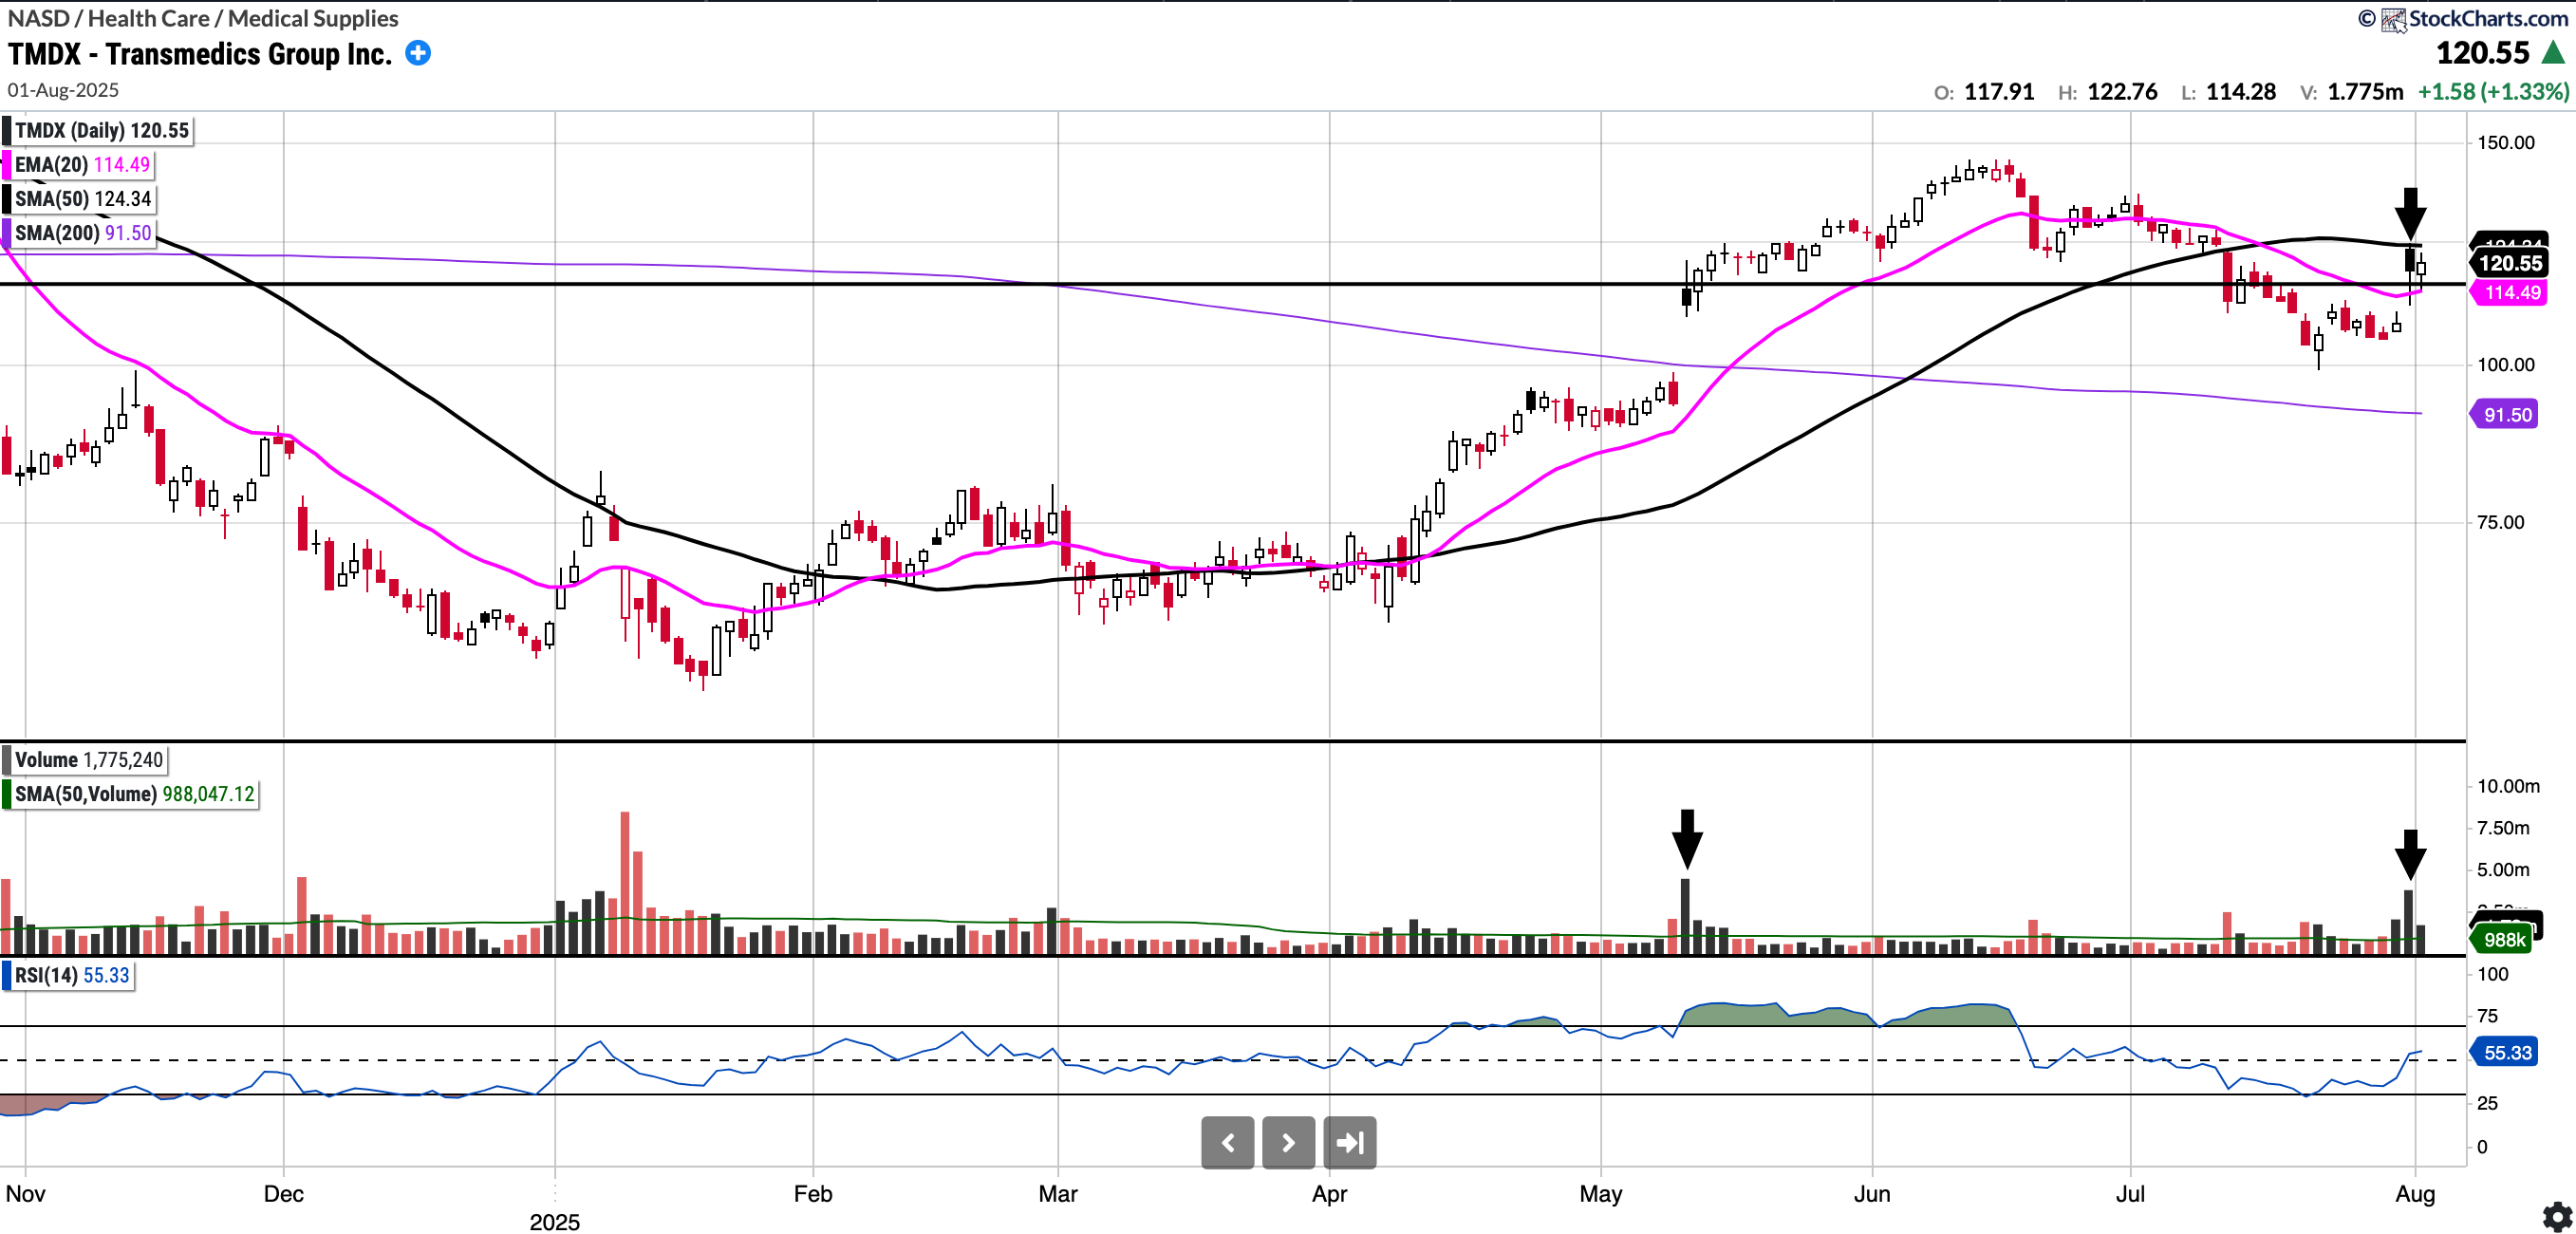This screenshot has height=1234, width=2576.
Task: Click the arrow above August volume bar
Action: click(x=2410, y=854)
